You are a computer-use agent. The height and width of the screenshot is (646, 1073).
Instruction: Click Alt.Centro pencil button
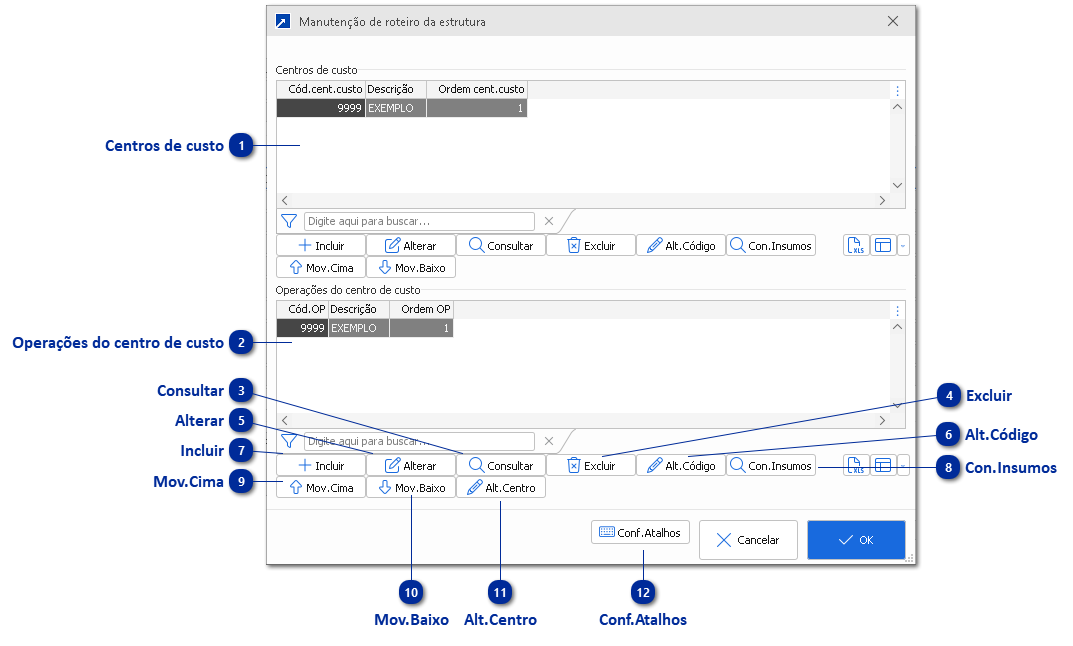[x=501, y=488]
